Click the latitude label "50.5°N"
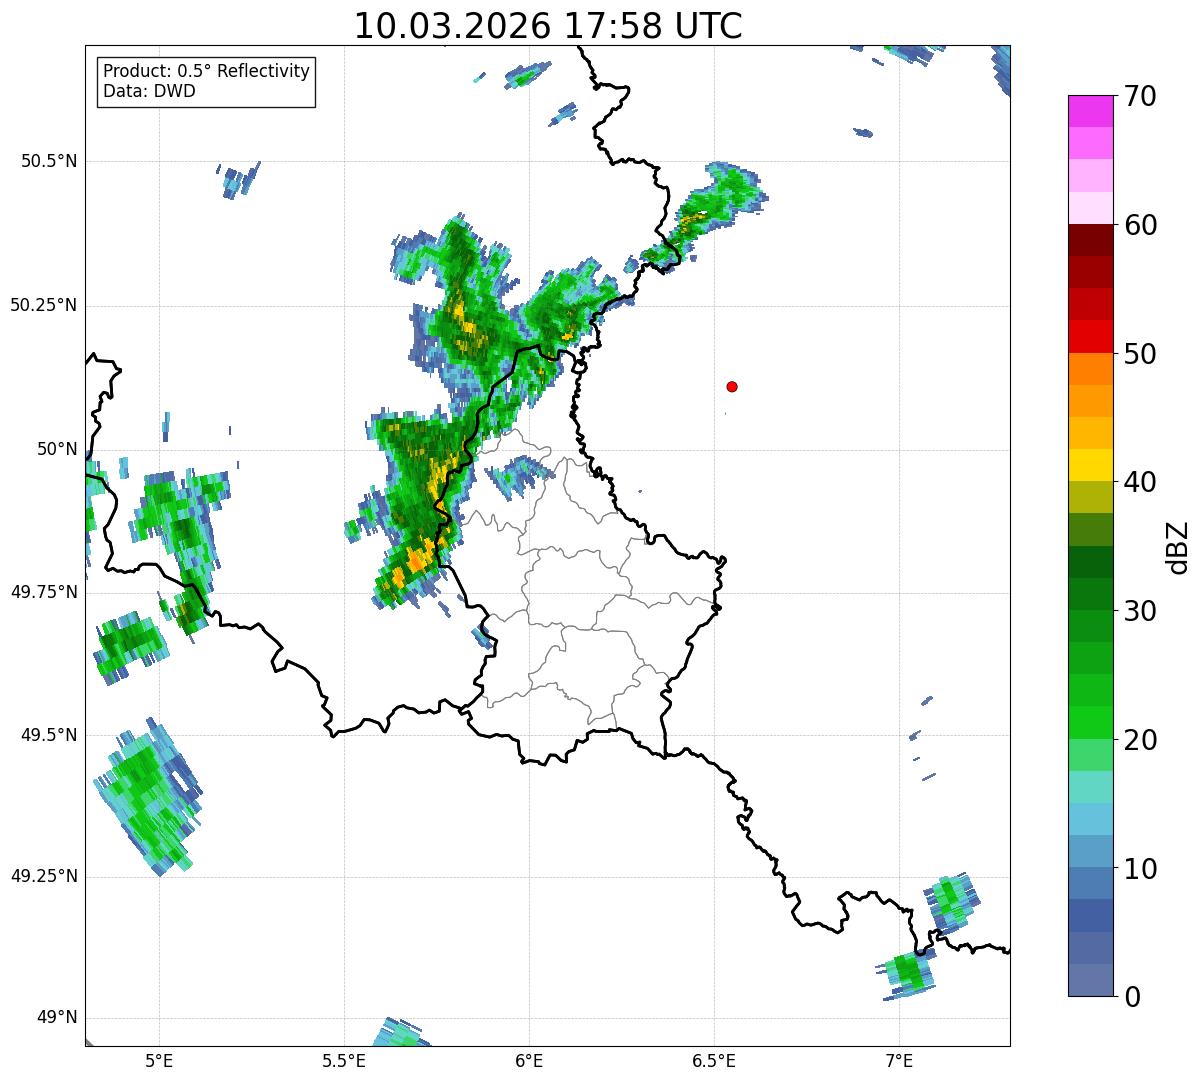The height and width of the screenshot is (1081, 1202). 48,161
